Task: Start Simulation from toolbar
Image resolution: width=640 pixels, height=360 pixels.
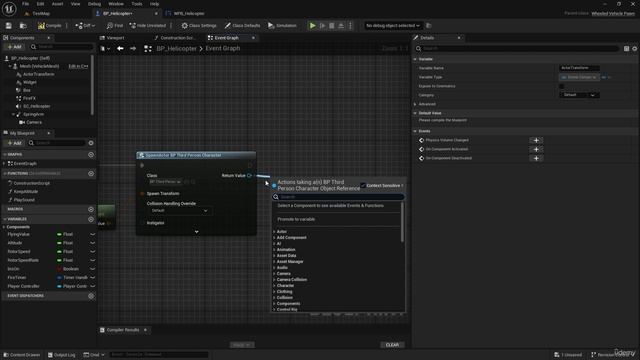Action: pyautogui.click(x=282, y=26)
